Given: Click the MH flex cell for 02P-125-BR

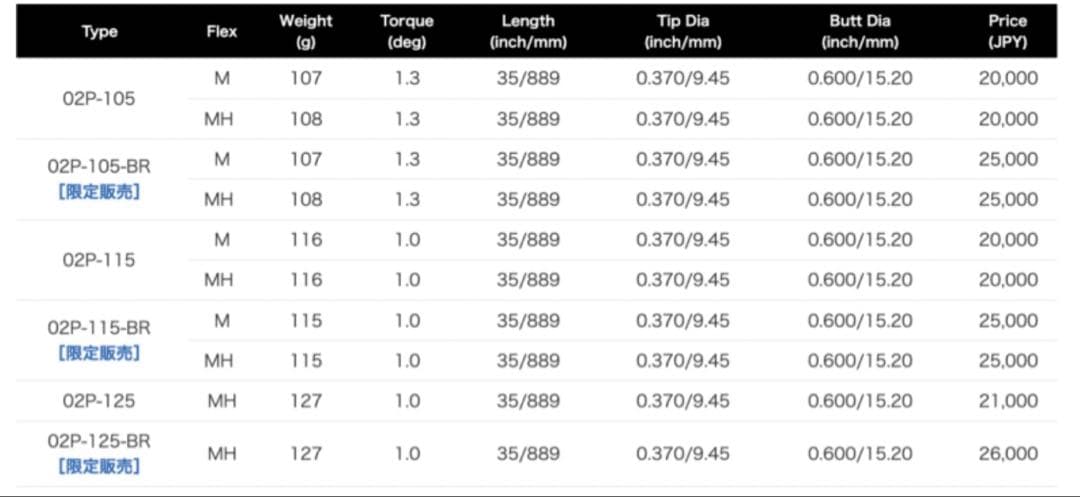Looking at the screenshot, I should pos(220,453).
